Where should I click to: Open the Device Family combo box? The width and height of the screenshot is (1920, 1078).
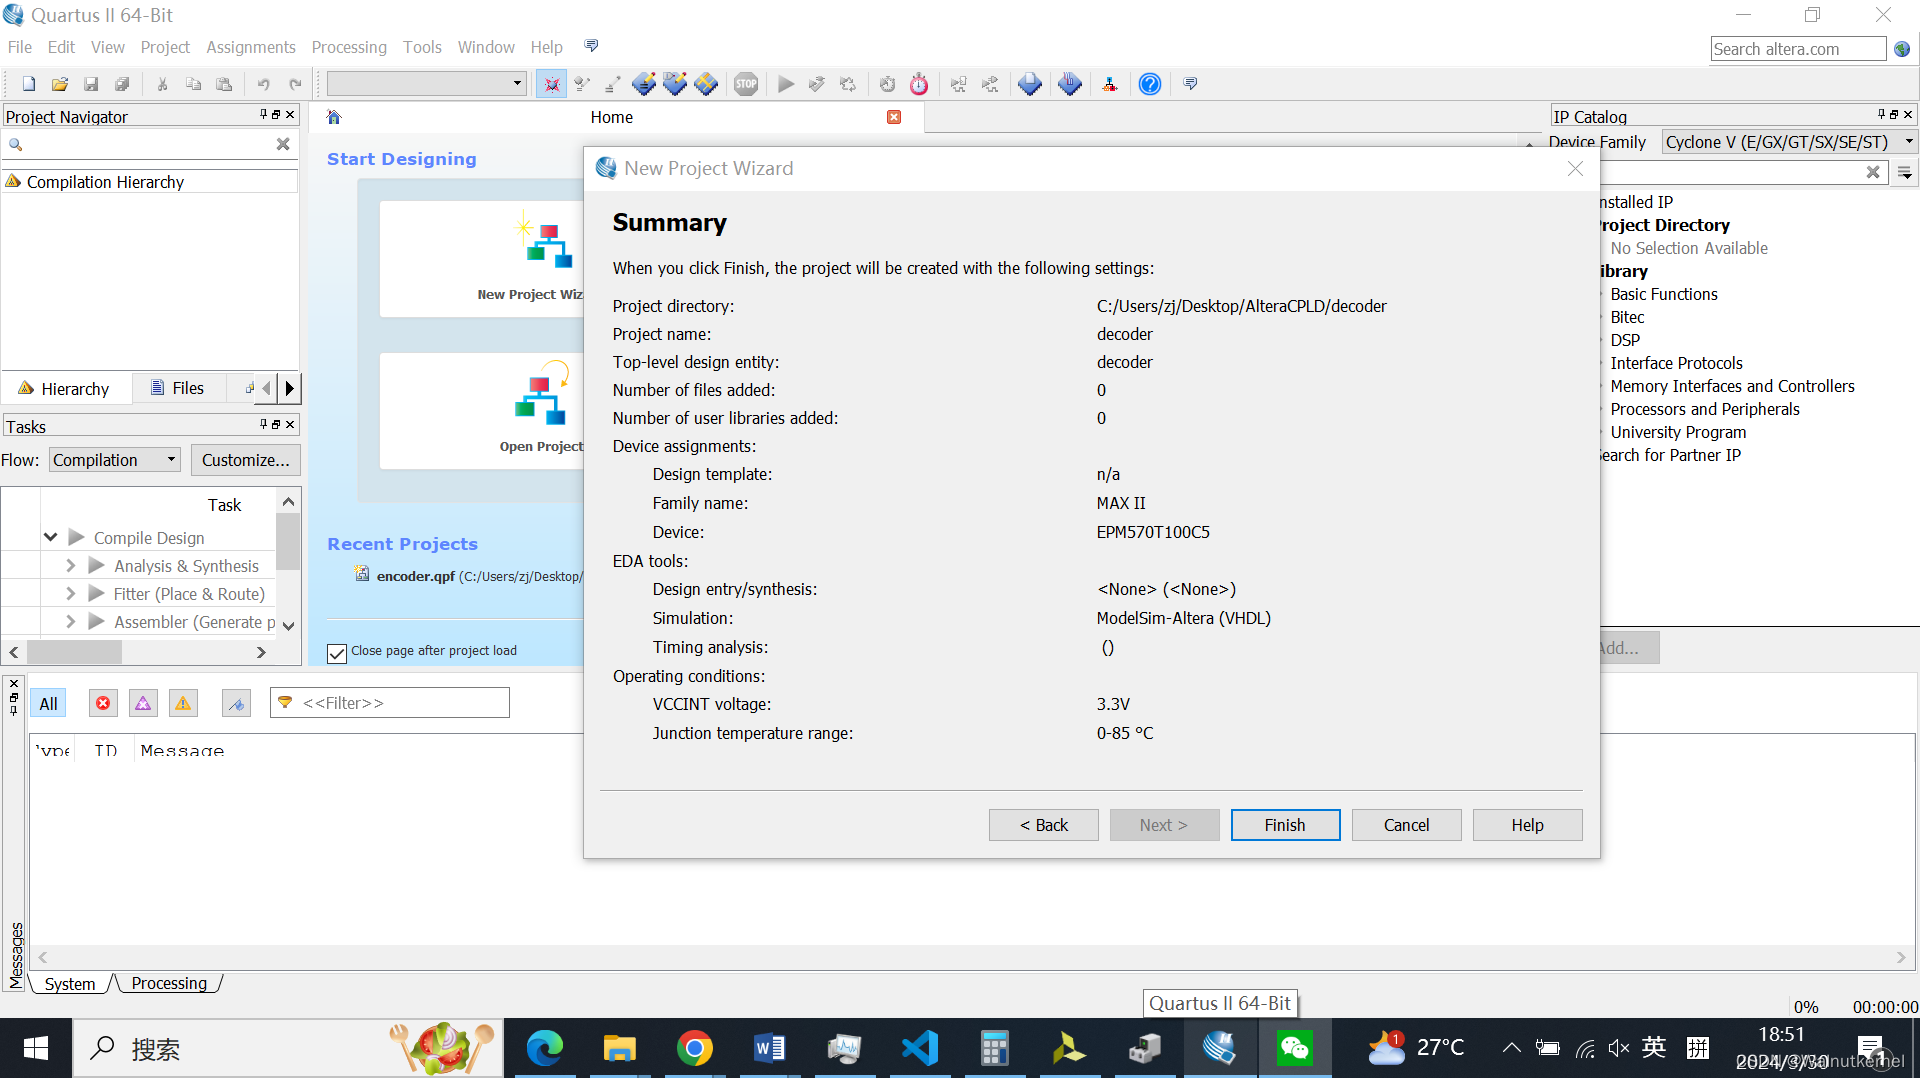pos(1790,142)
